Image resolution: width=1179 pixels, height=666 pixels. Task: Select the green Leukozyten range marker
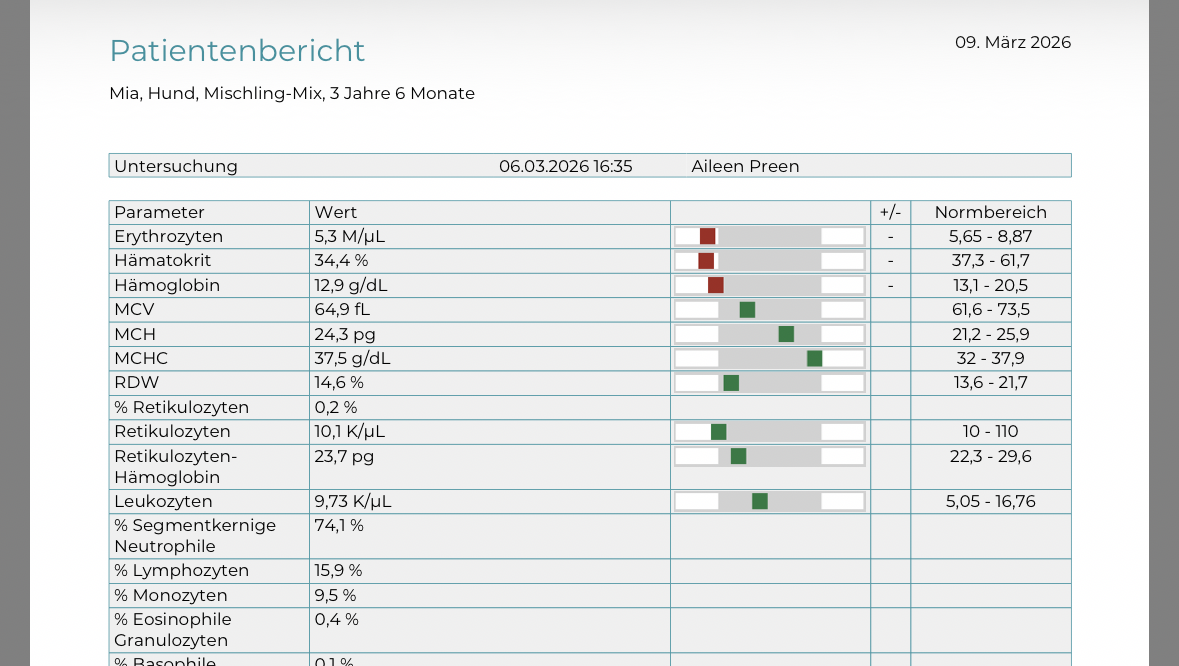coord(760,502)
